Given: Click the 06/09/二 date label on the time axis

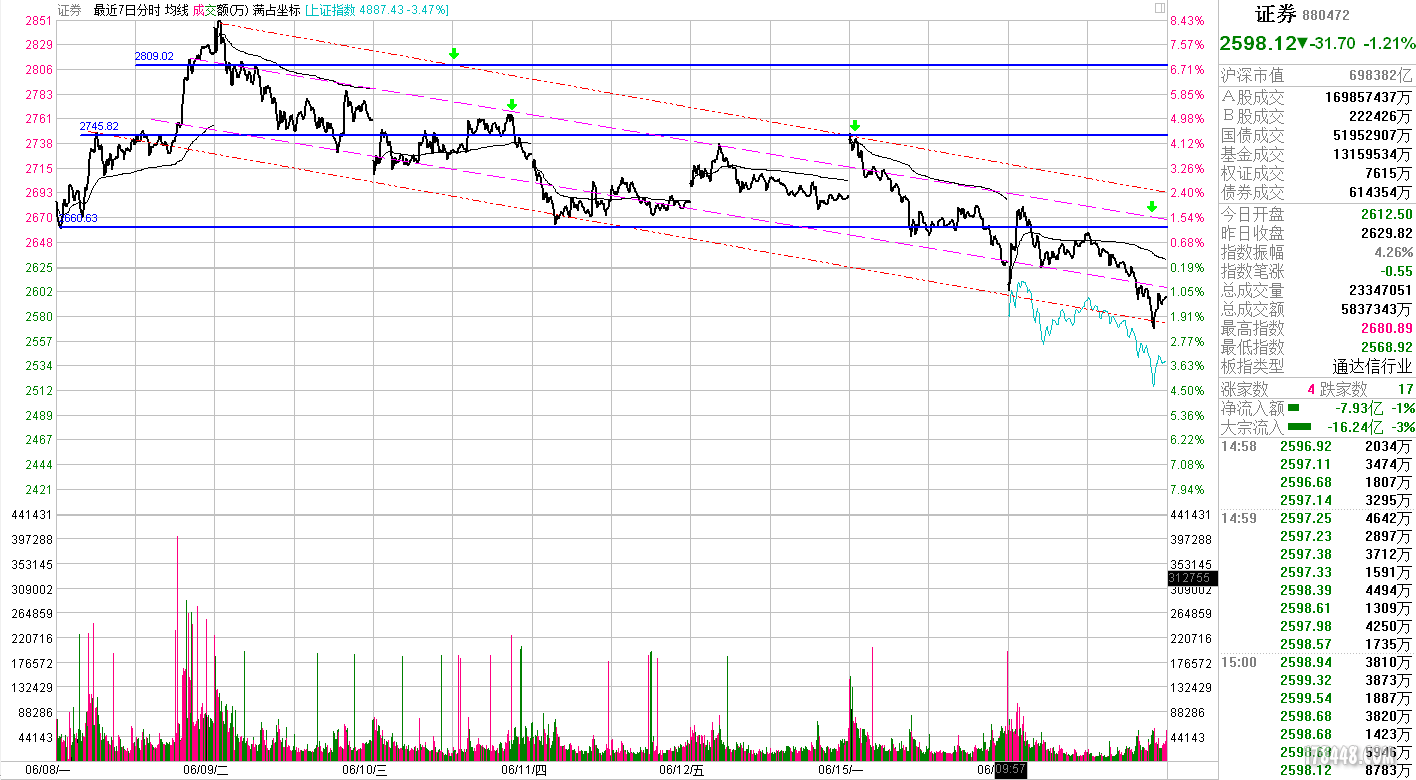Looking at the screenshot, I should point(206,770).
